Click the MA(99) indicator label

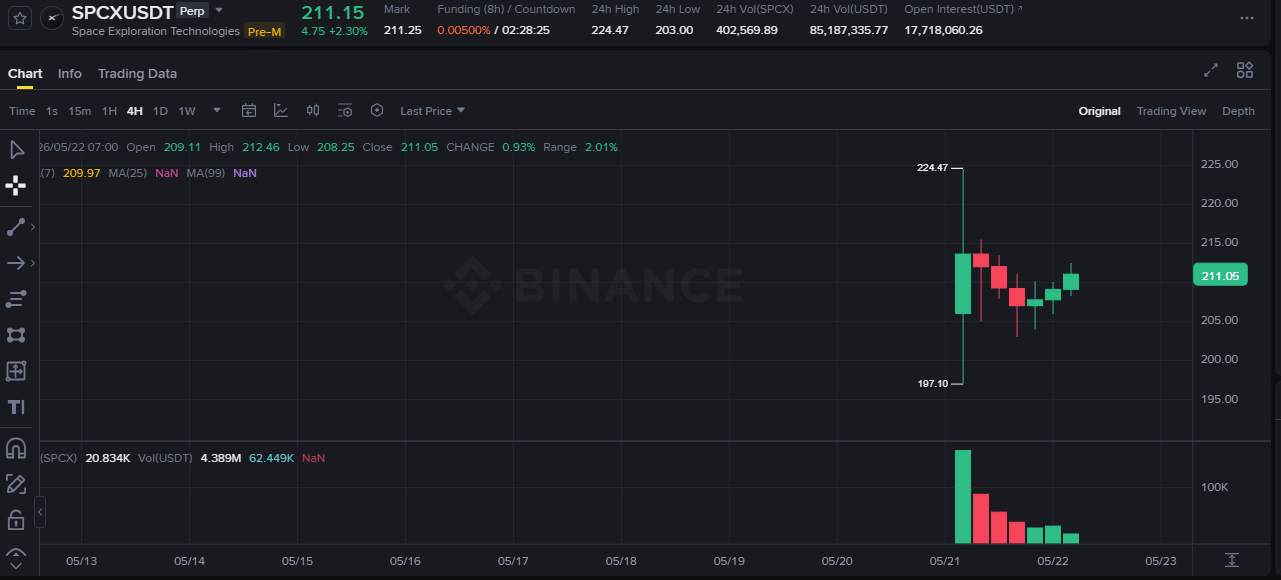click(205, 173)
